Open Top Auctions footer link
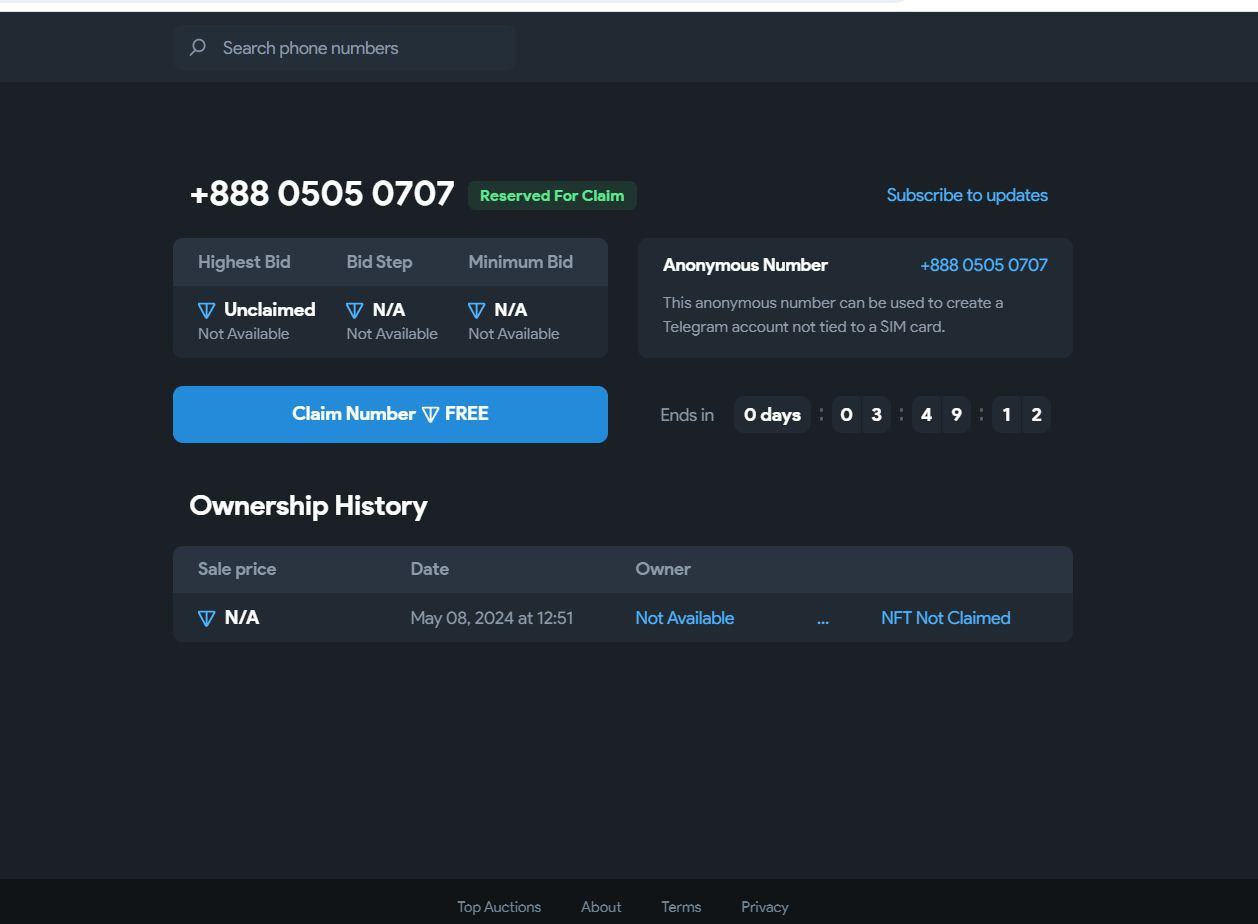This screenshot has width=1258, height=924. tap(499, 907)
